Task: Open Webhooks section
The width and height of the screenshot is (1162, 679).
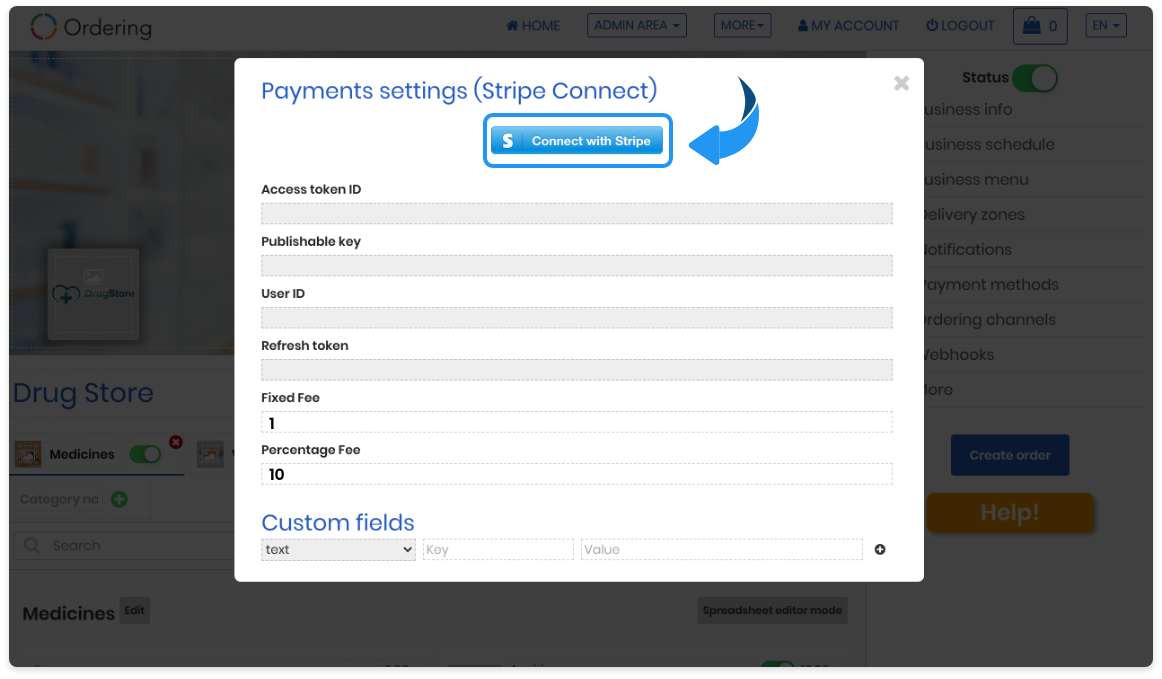Action: [x=958, y=354]
